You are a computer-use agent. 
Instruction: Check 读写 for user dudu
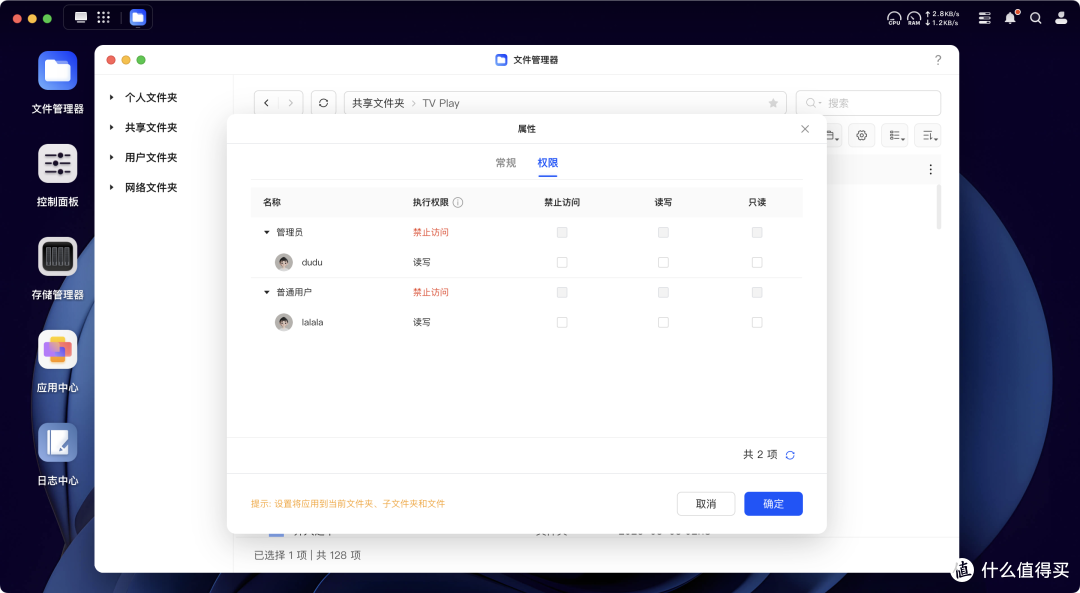[x=663, y=262]
